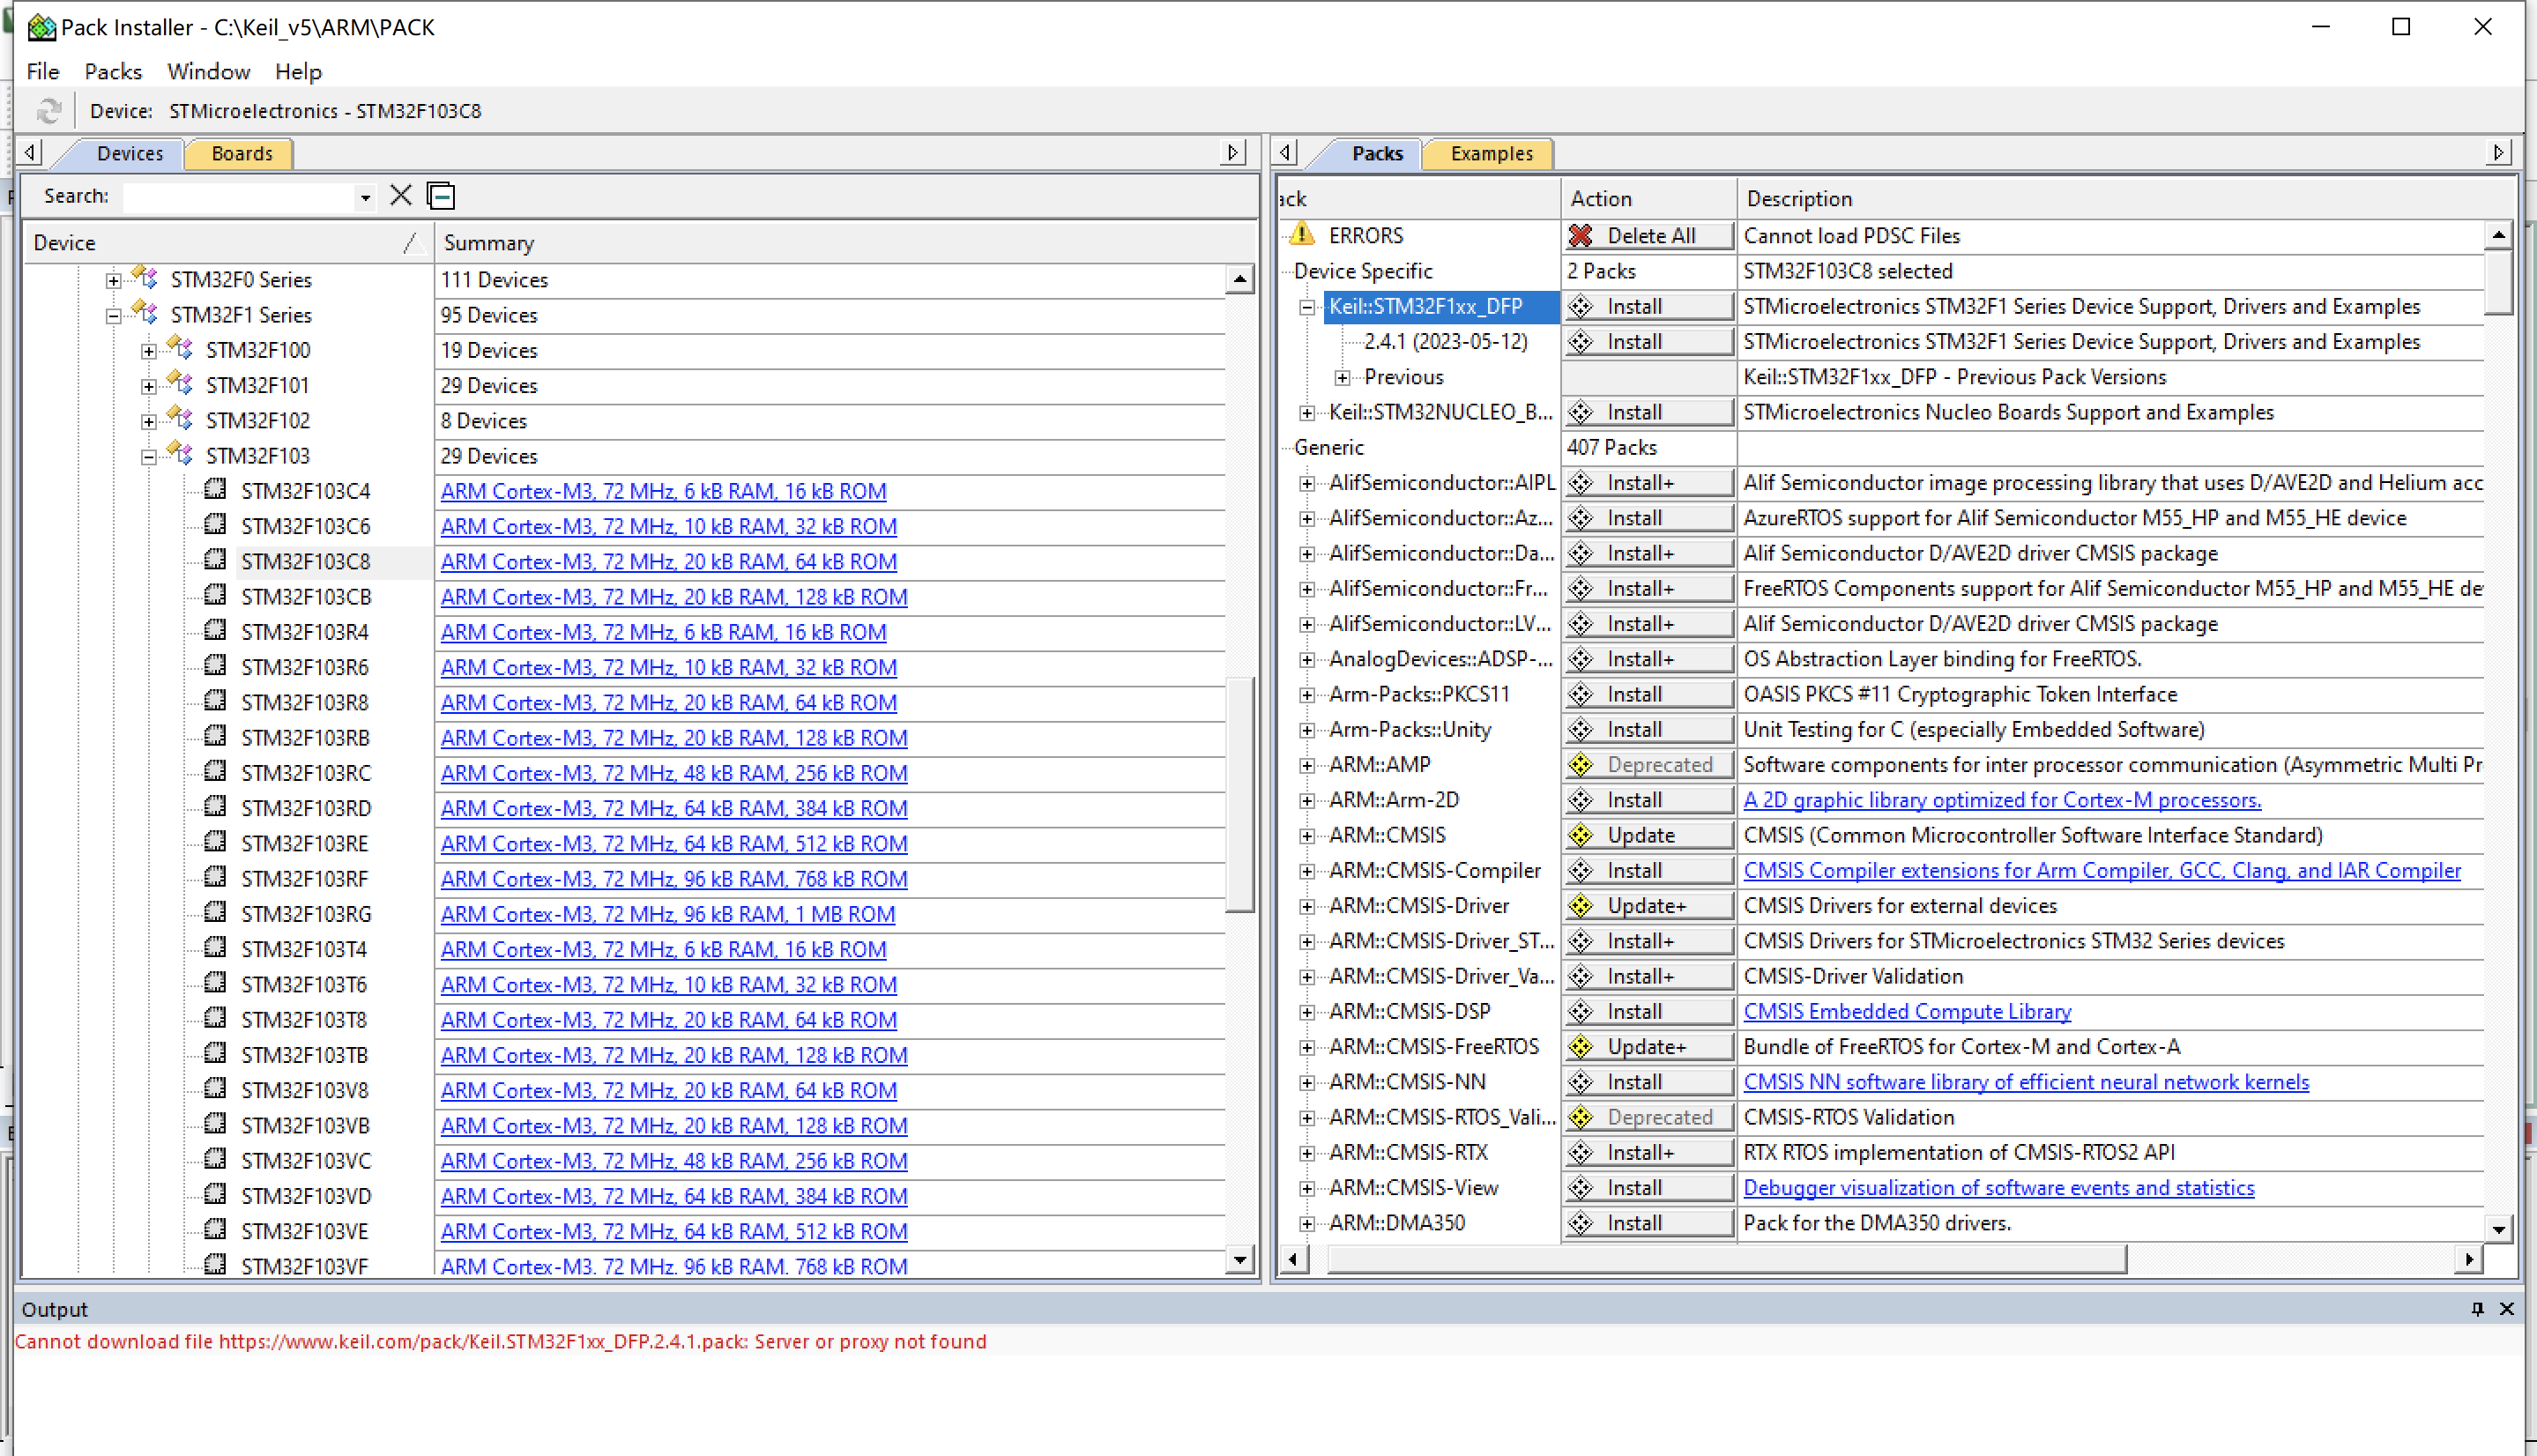Expand the ARM::CMSIS pack node
The height and width of the screenshot is (1456, 2537).
coord(1307,836)
